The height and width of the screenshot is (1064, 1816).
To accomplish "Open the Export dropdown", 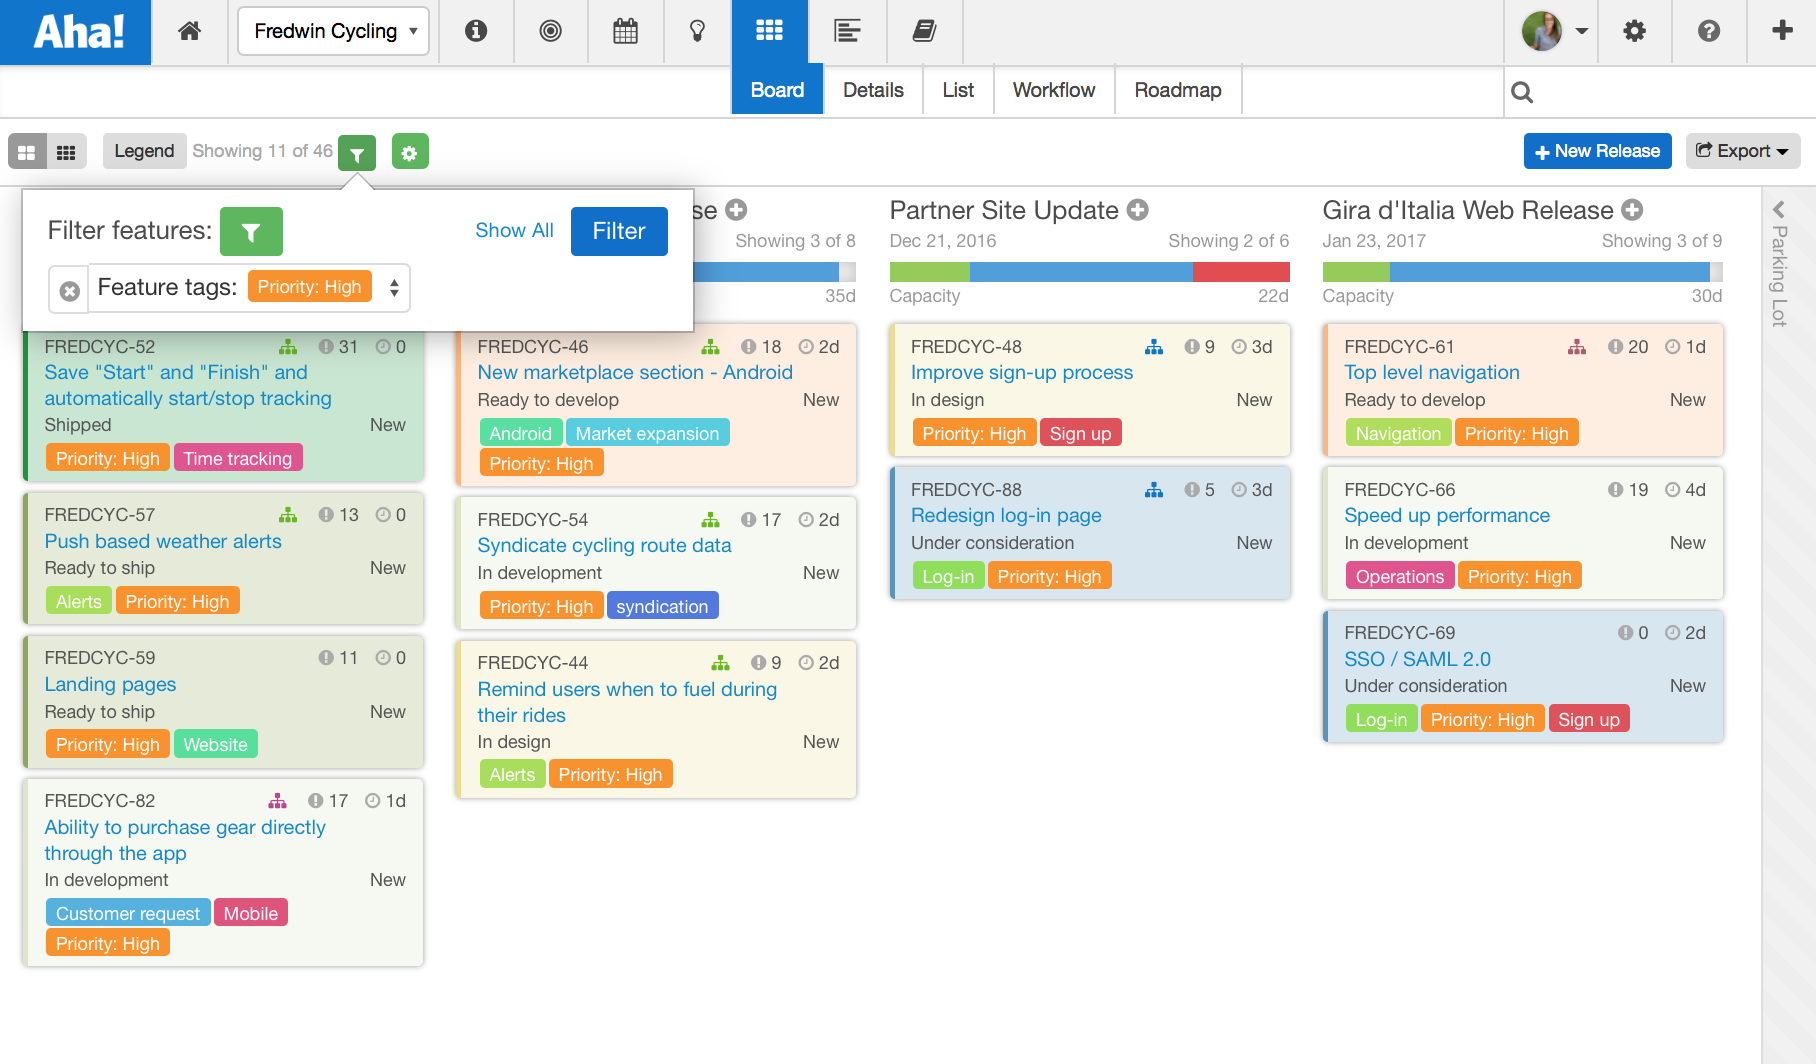I will (1742, 151).
